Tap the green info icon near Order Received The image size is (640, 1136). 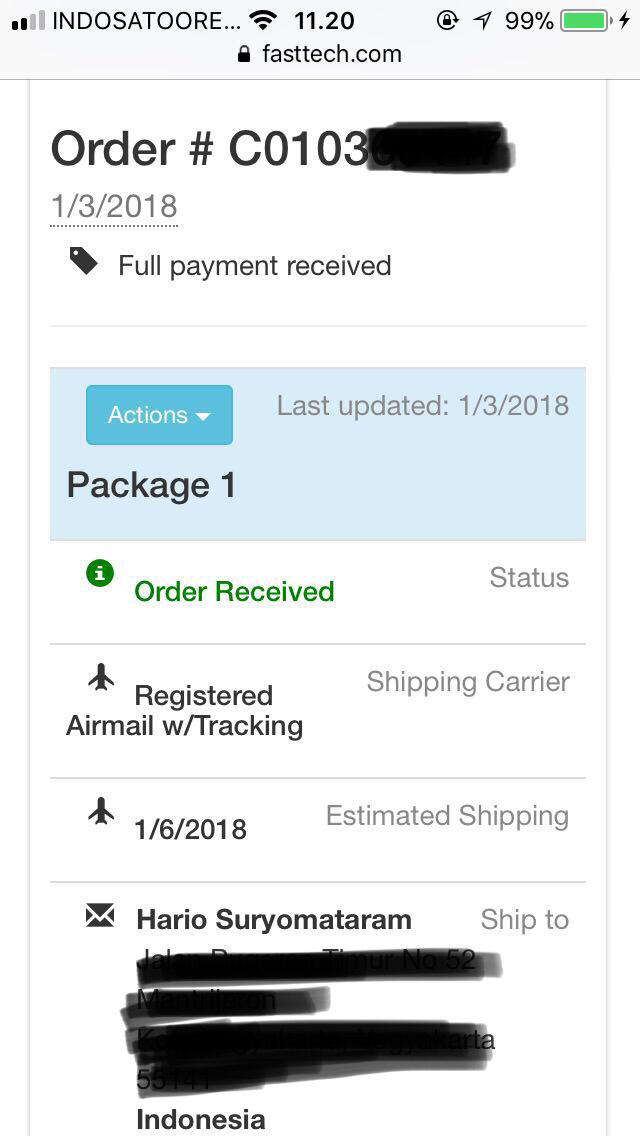(x=100, y=574)
